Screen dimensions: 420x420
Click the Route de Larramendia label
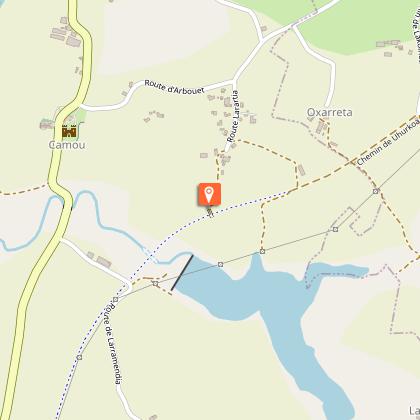coord(114,343)
